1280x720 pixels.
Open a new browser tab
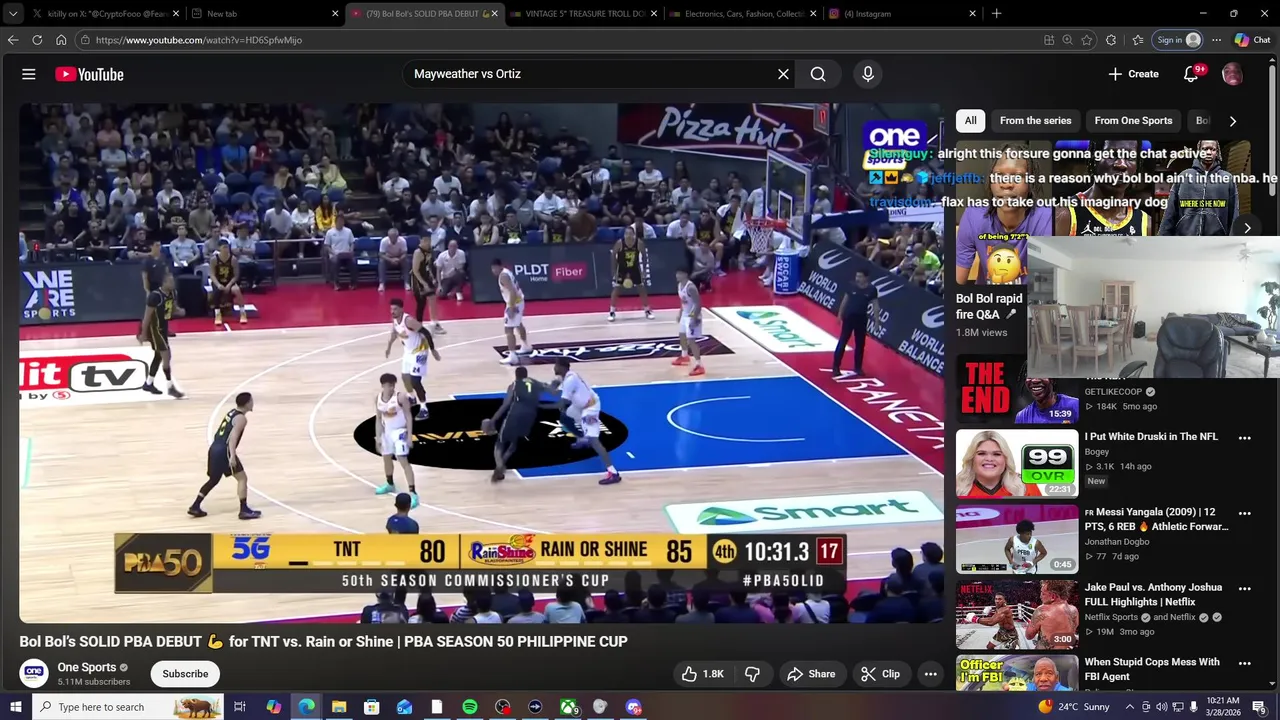click(996, 14)
